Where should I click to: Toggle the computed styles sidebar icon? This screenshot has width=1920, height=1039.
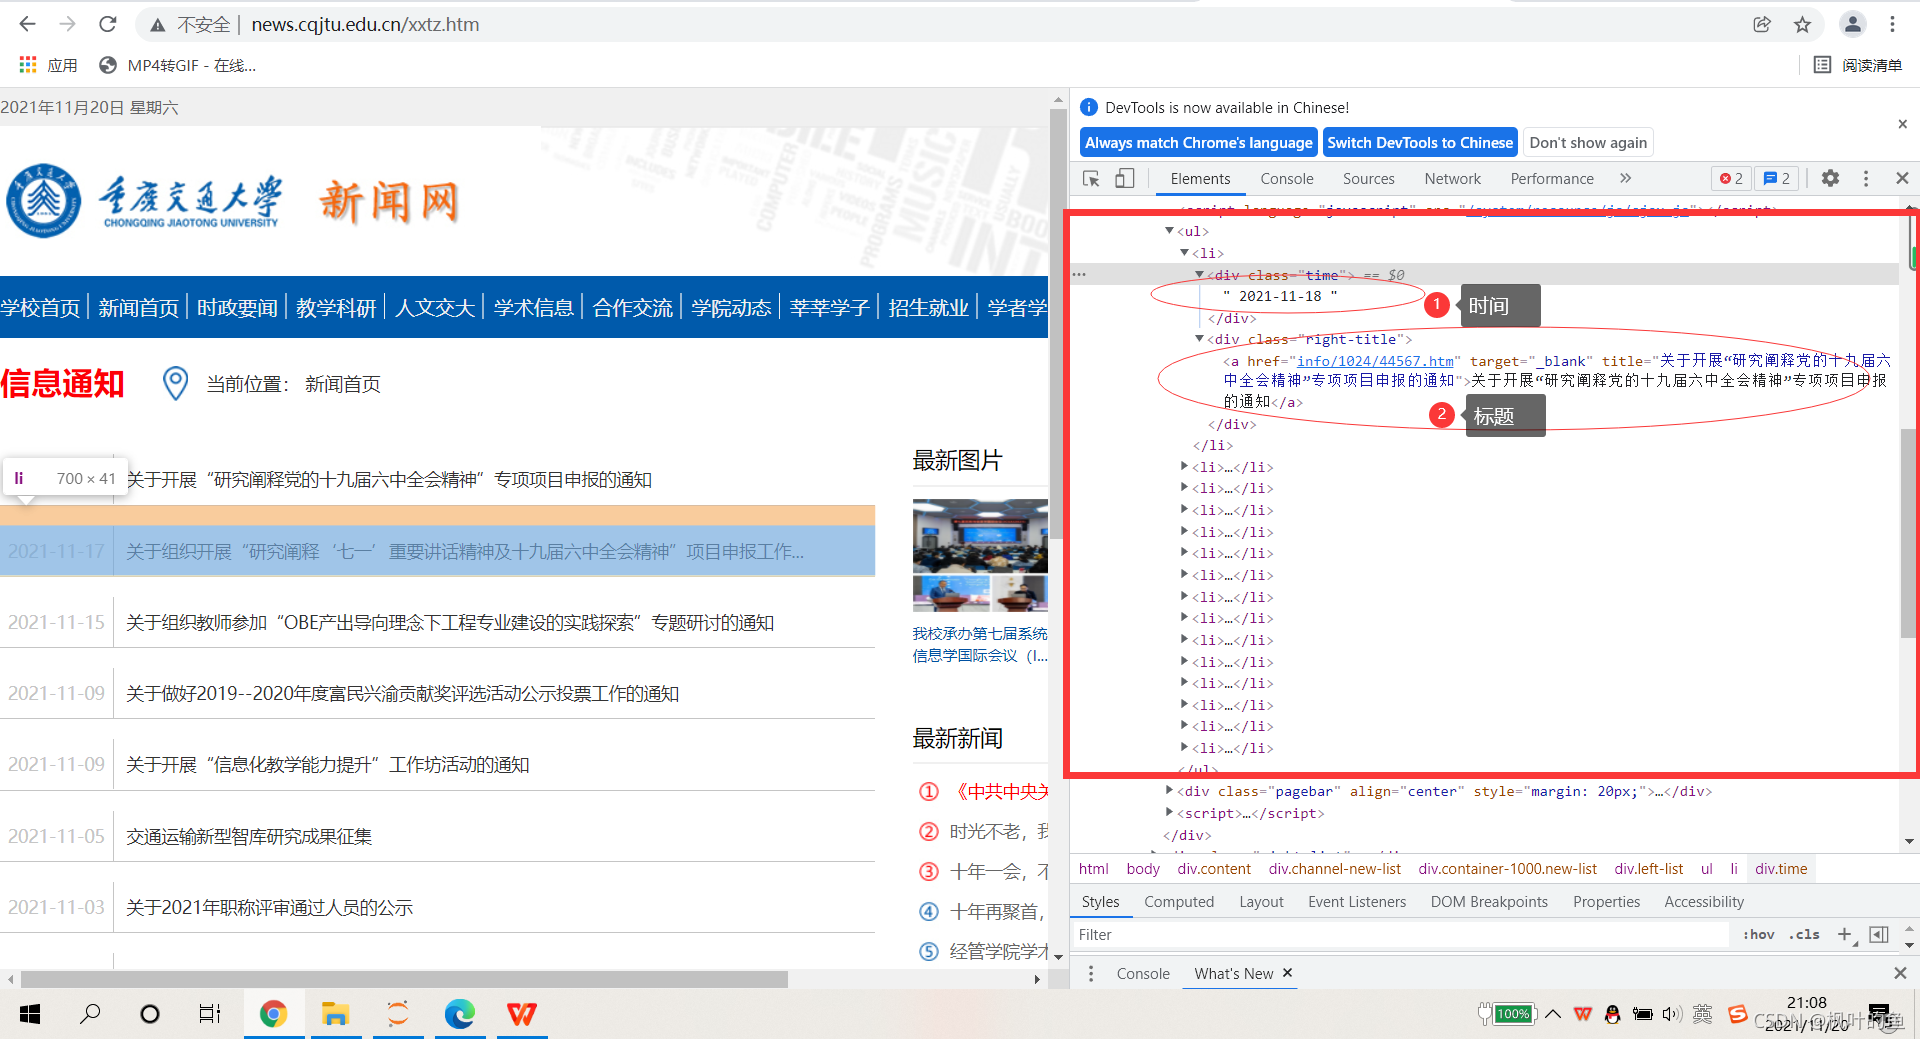[x=1879, y=935]
